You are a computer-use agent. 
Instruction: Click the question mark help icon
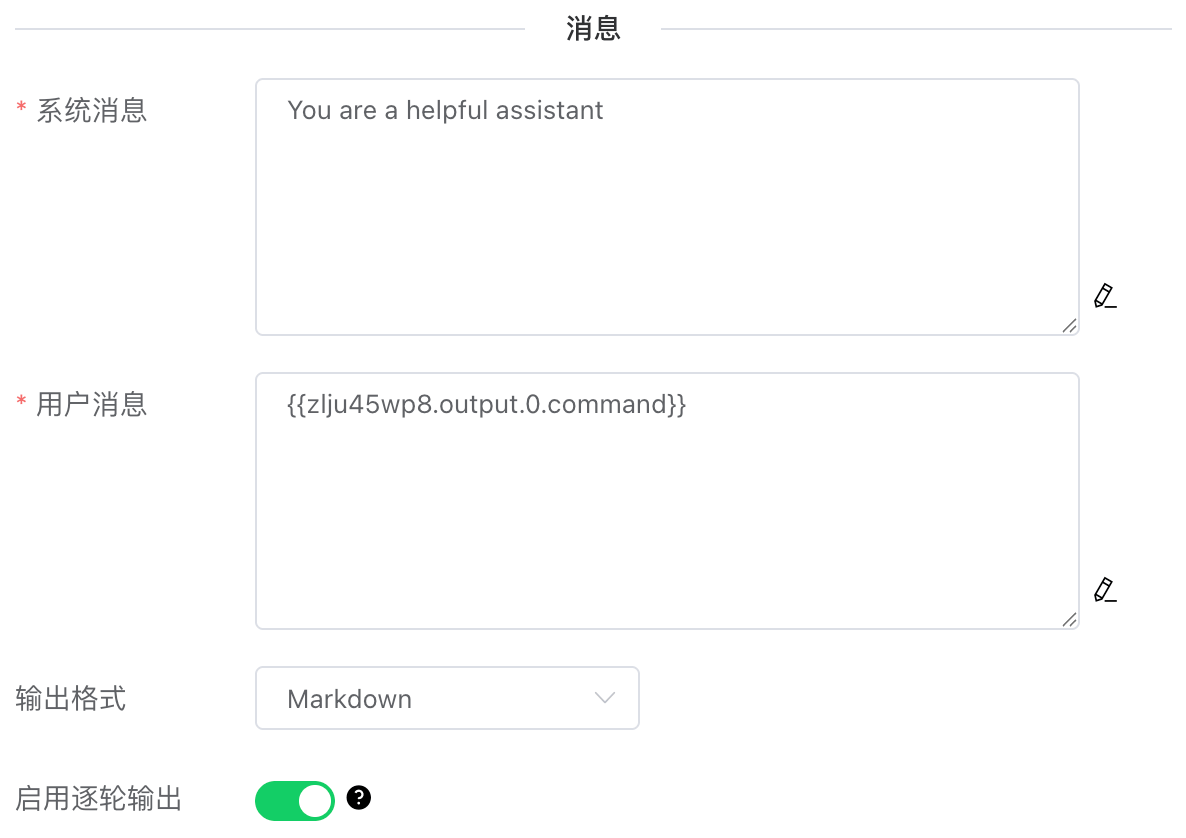[359, 798]
